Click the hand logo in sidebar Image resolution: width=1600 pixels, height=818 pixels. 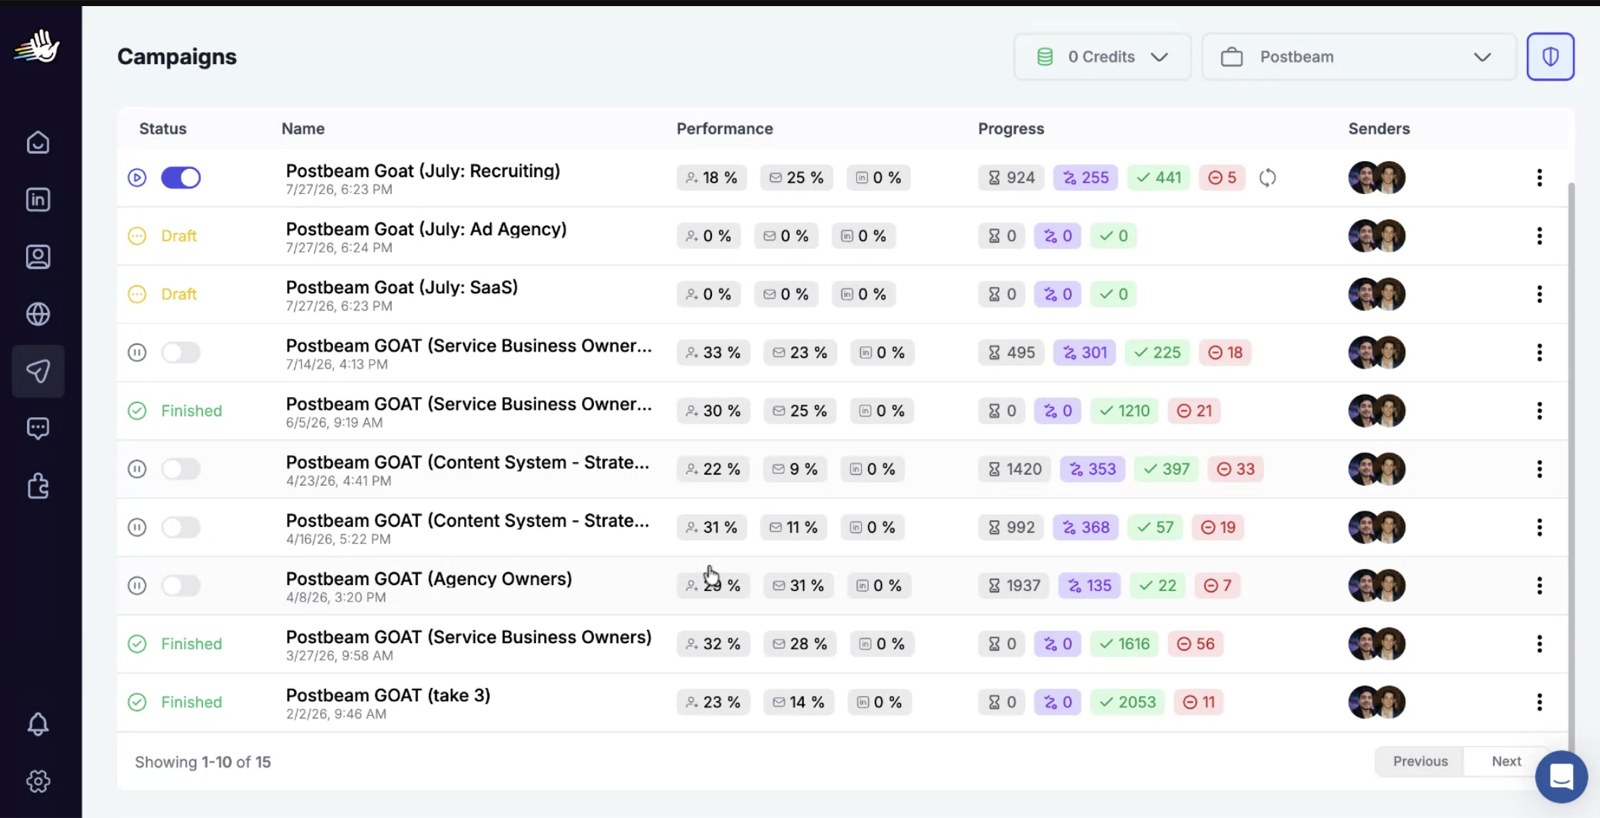click(37, 46)
